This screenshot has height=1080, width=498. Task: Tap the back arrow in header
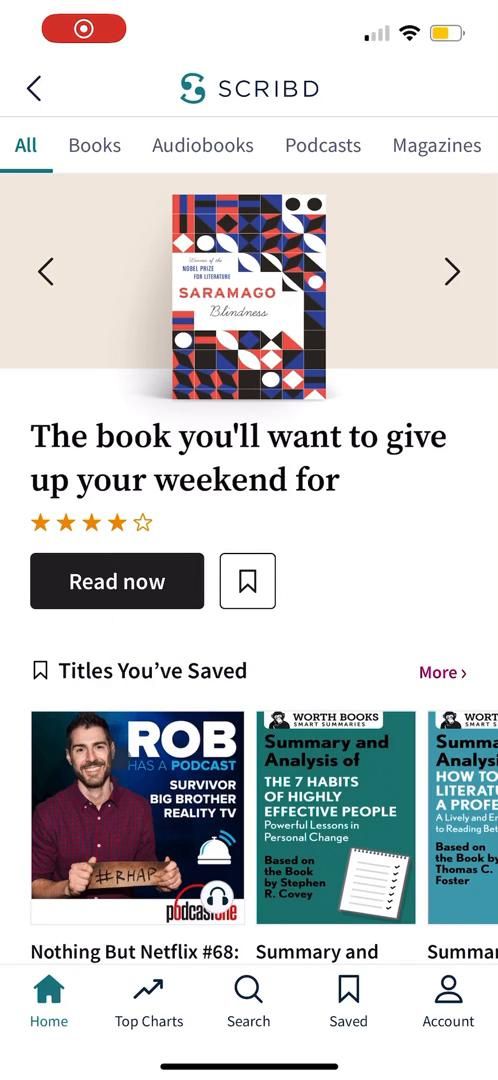tap(34, 89)
